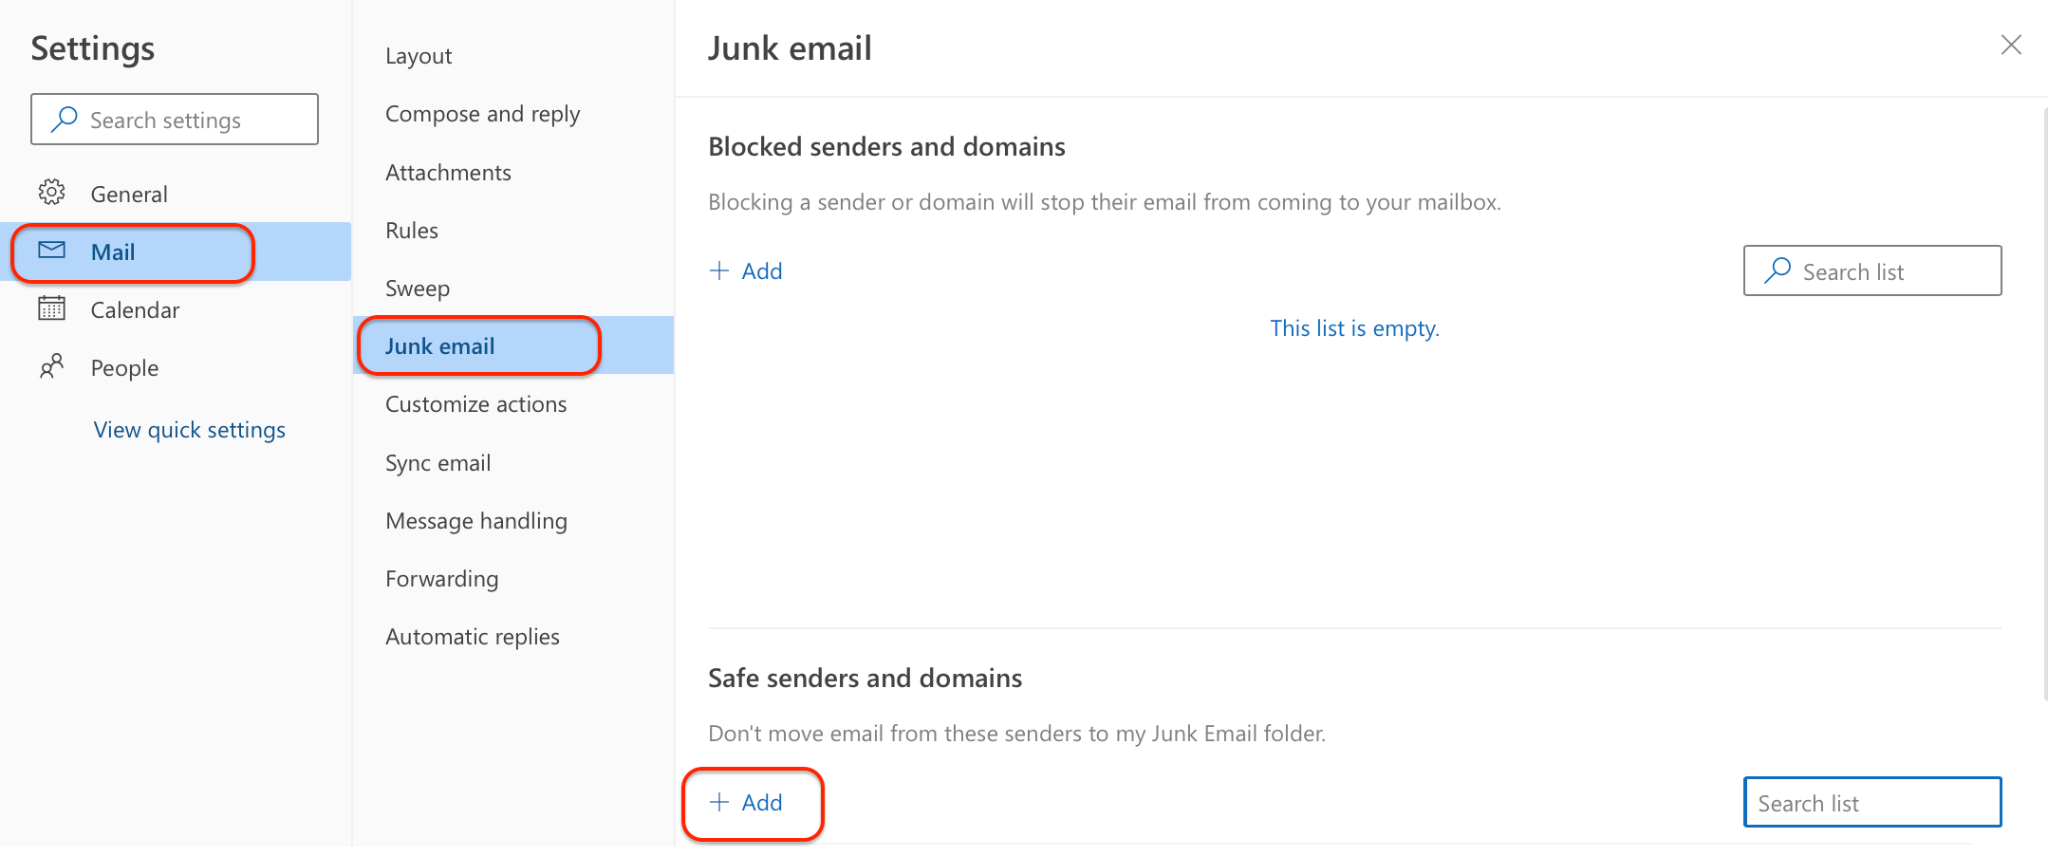
Task: Open Forwarding settings
Action: pos(442,578)
